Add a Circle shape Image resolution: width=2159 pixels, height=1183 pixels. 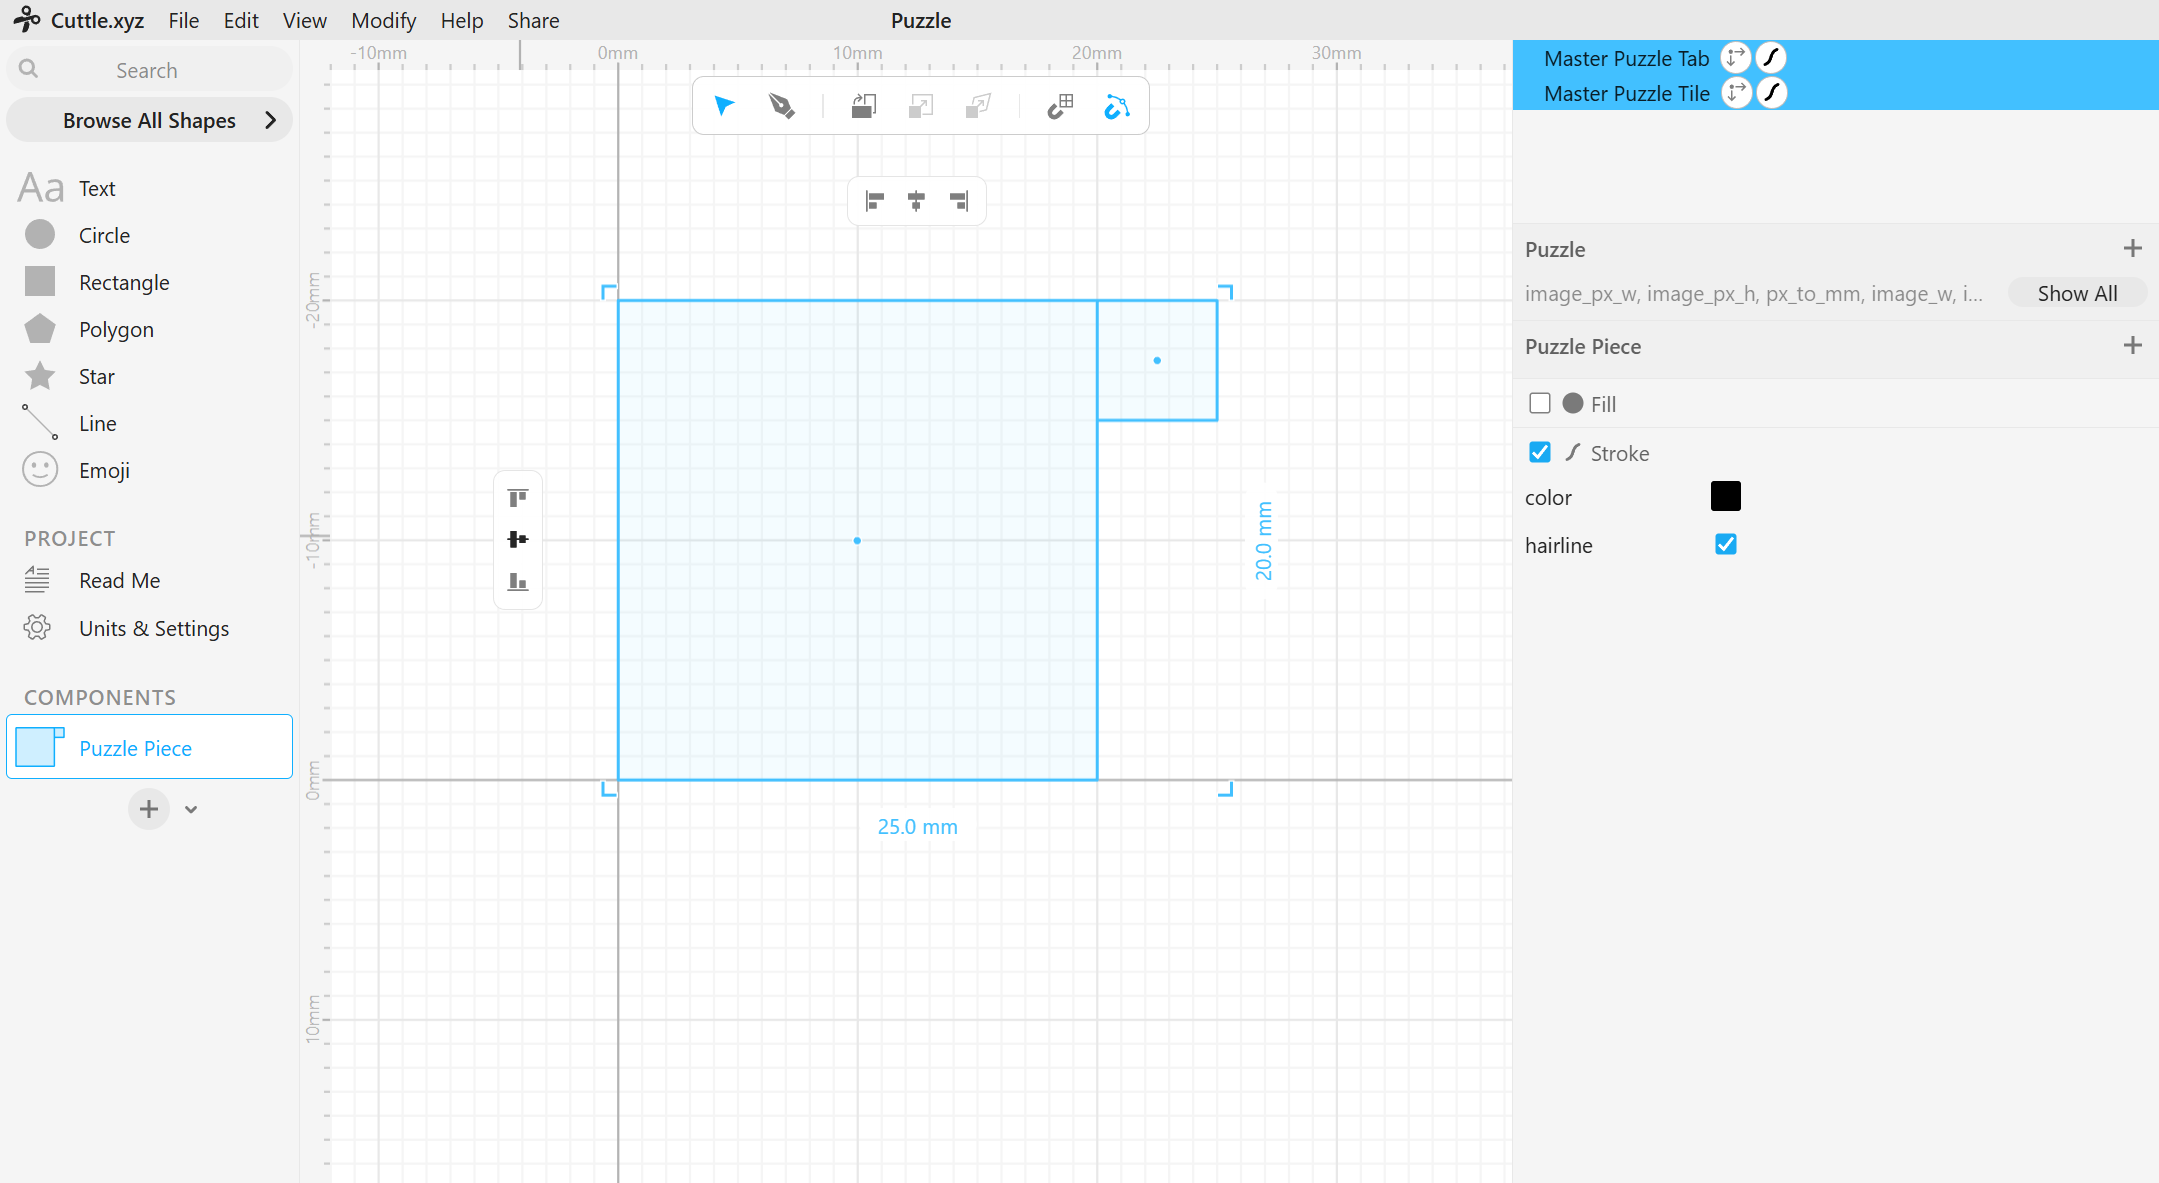[104, 235]
